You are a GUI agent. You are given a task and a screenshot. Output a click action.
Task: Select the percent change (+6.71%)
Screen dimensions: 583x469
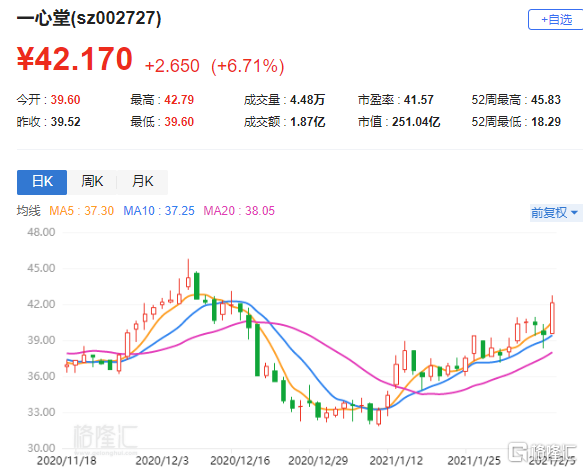pos(248,66)
